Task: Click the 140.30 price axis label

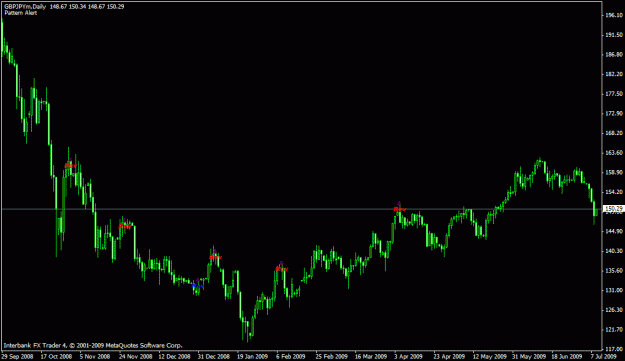Action: click(614, 251)
